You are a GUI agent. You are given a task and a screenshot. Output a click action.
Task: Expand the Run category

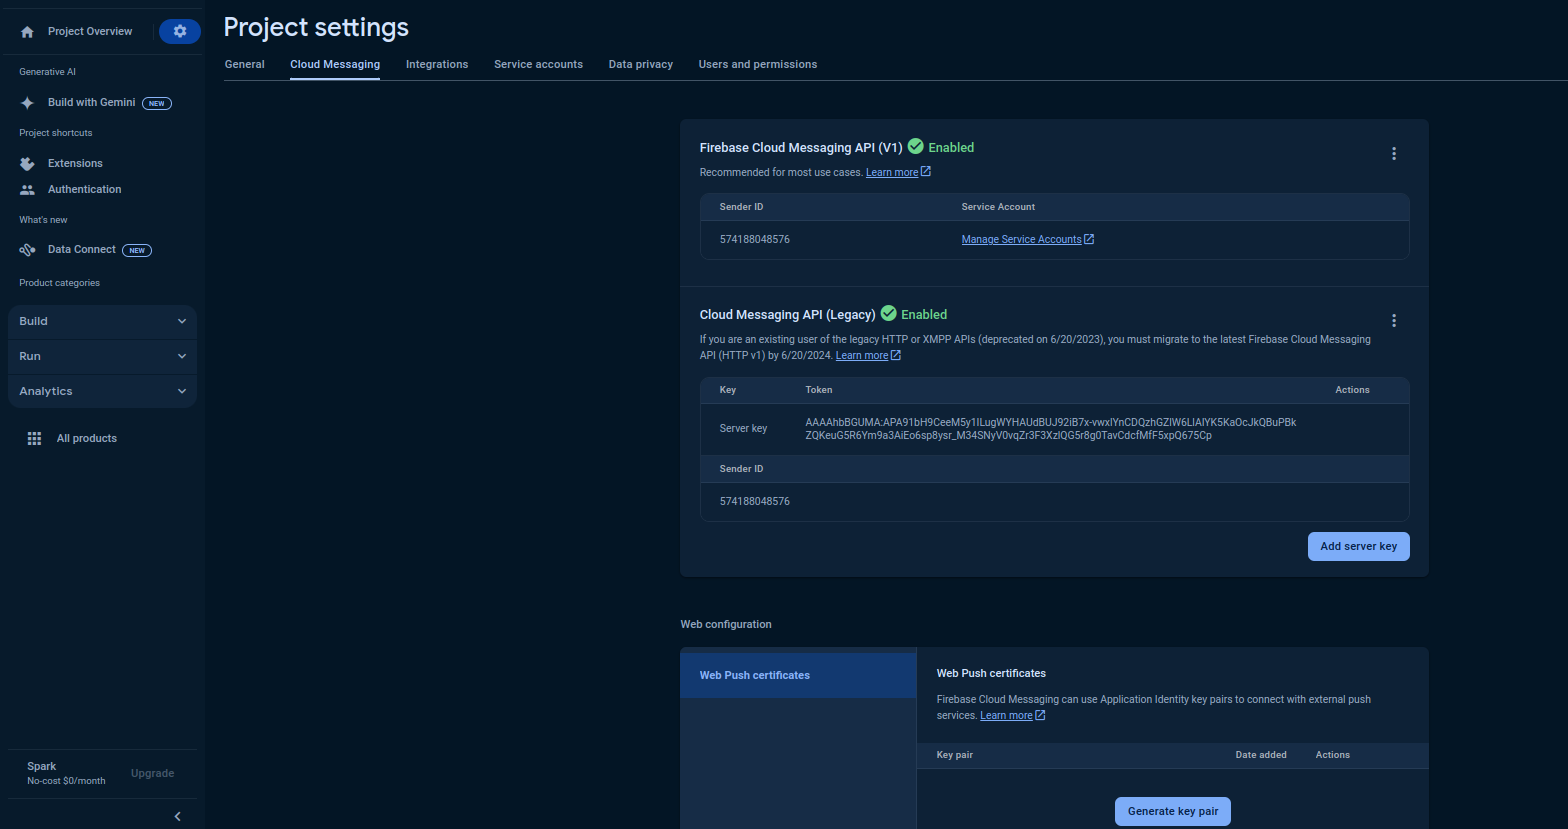pos(102,356)
